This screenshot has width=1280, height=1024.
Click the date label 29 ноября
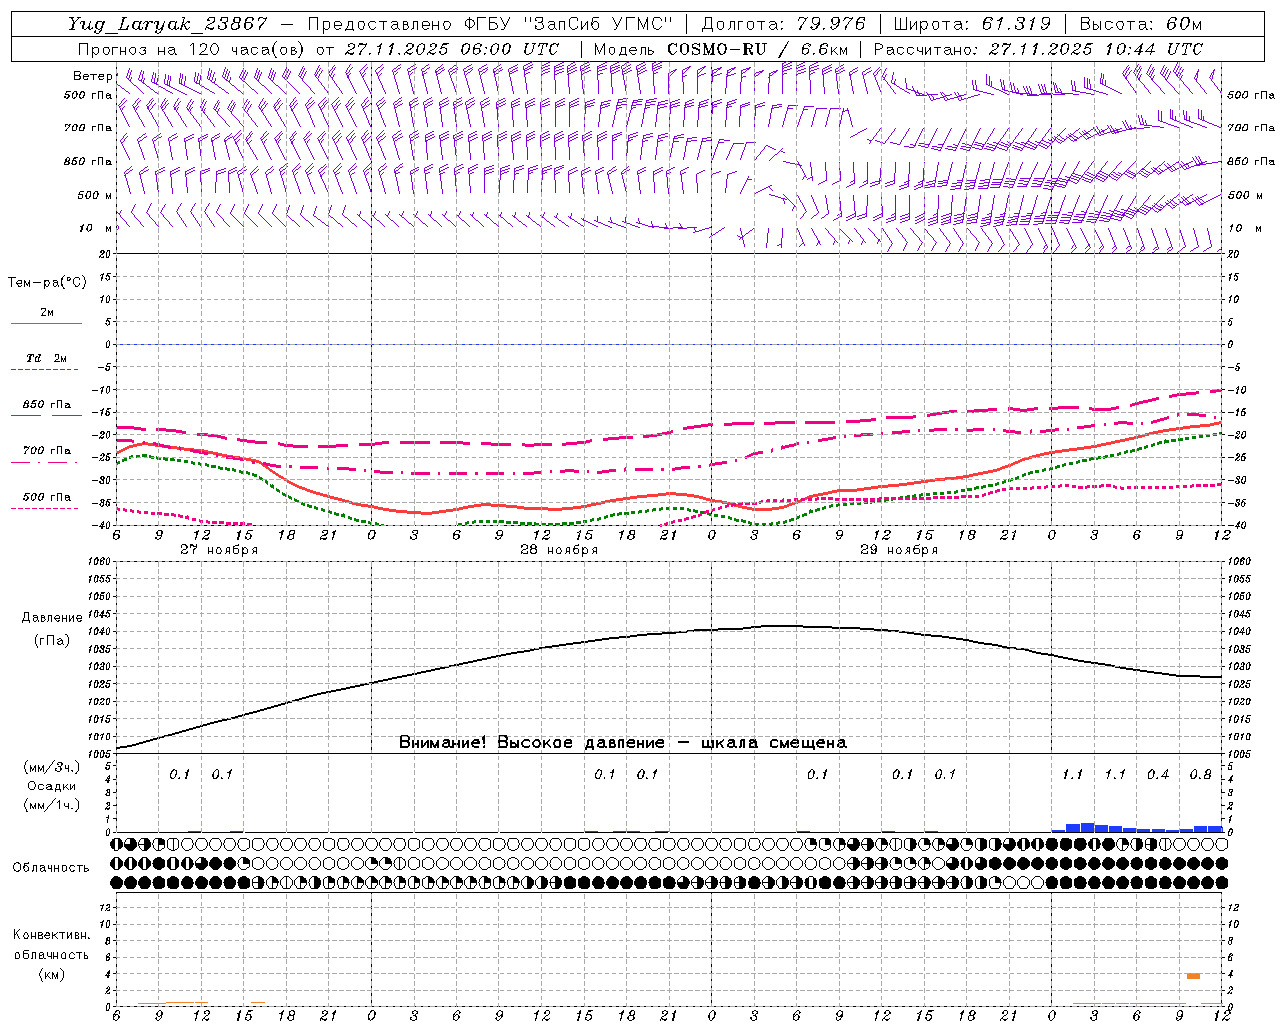click(x=899, y=550)
